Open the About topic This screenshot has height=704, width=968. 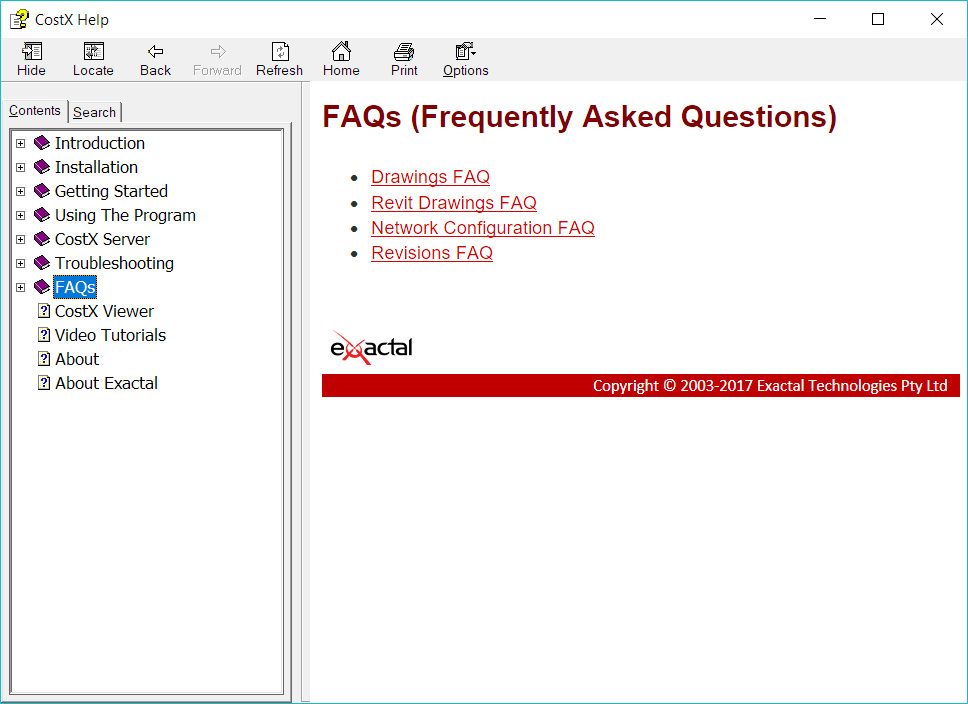[x=77, y=359]
